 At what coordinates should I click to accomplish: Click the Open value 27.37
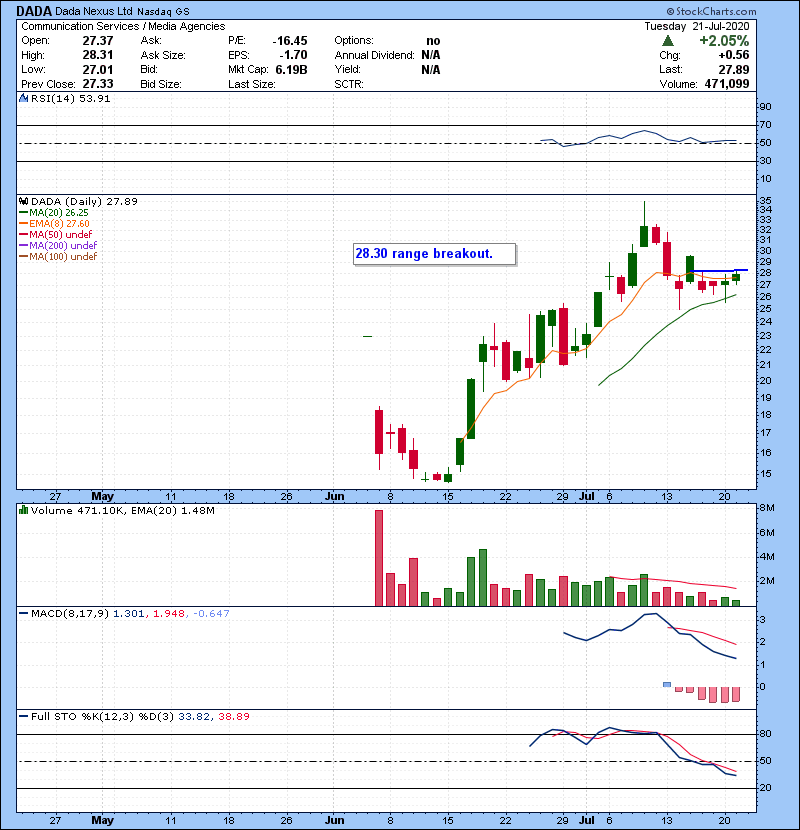[x=98, y=41]
